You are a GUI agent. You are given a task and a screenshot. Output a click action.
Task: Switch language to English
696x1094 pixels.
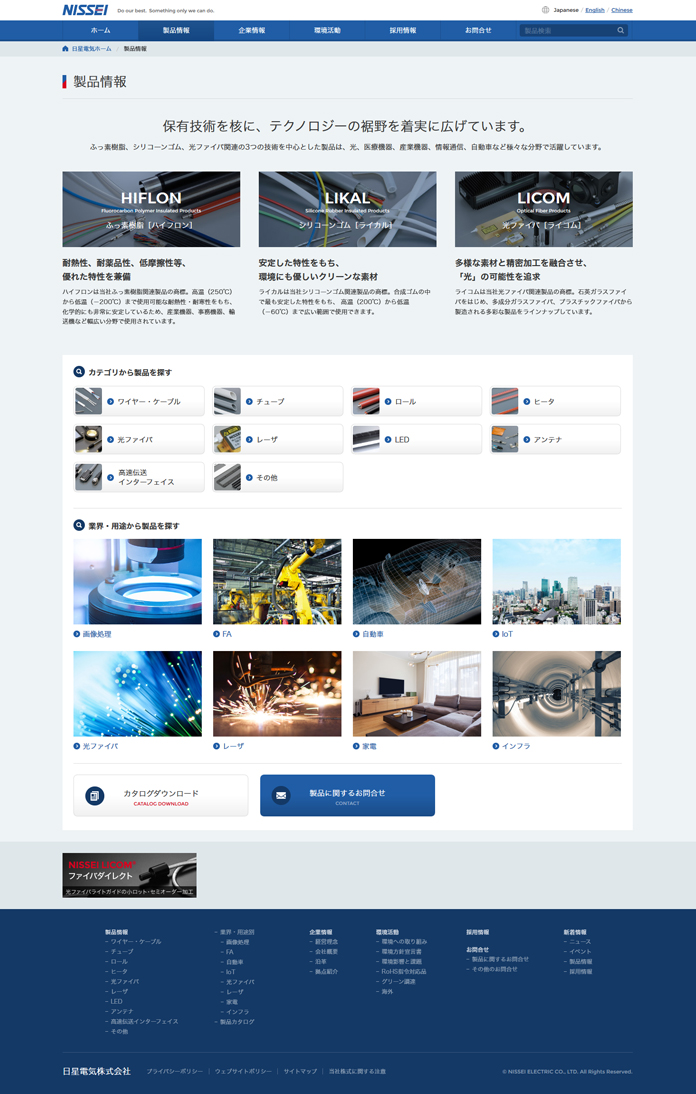pos(595,10)
